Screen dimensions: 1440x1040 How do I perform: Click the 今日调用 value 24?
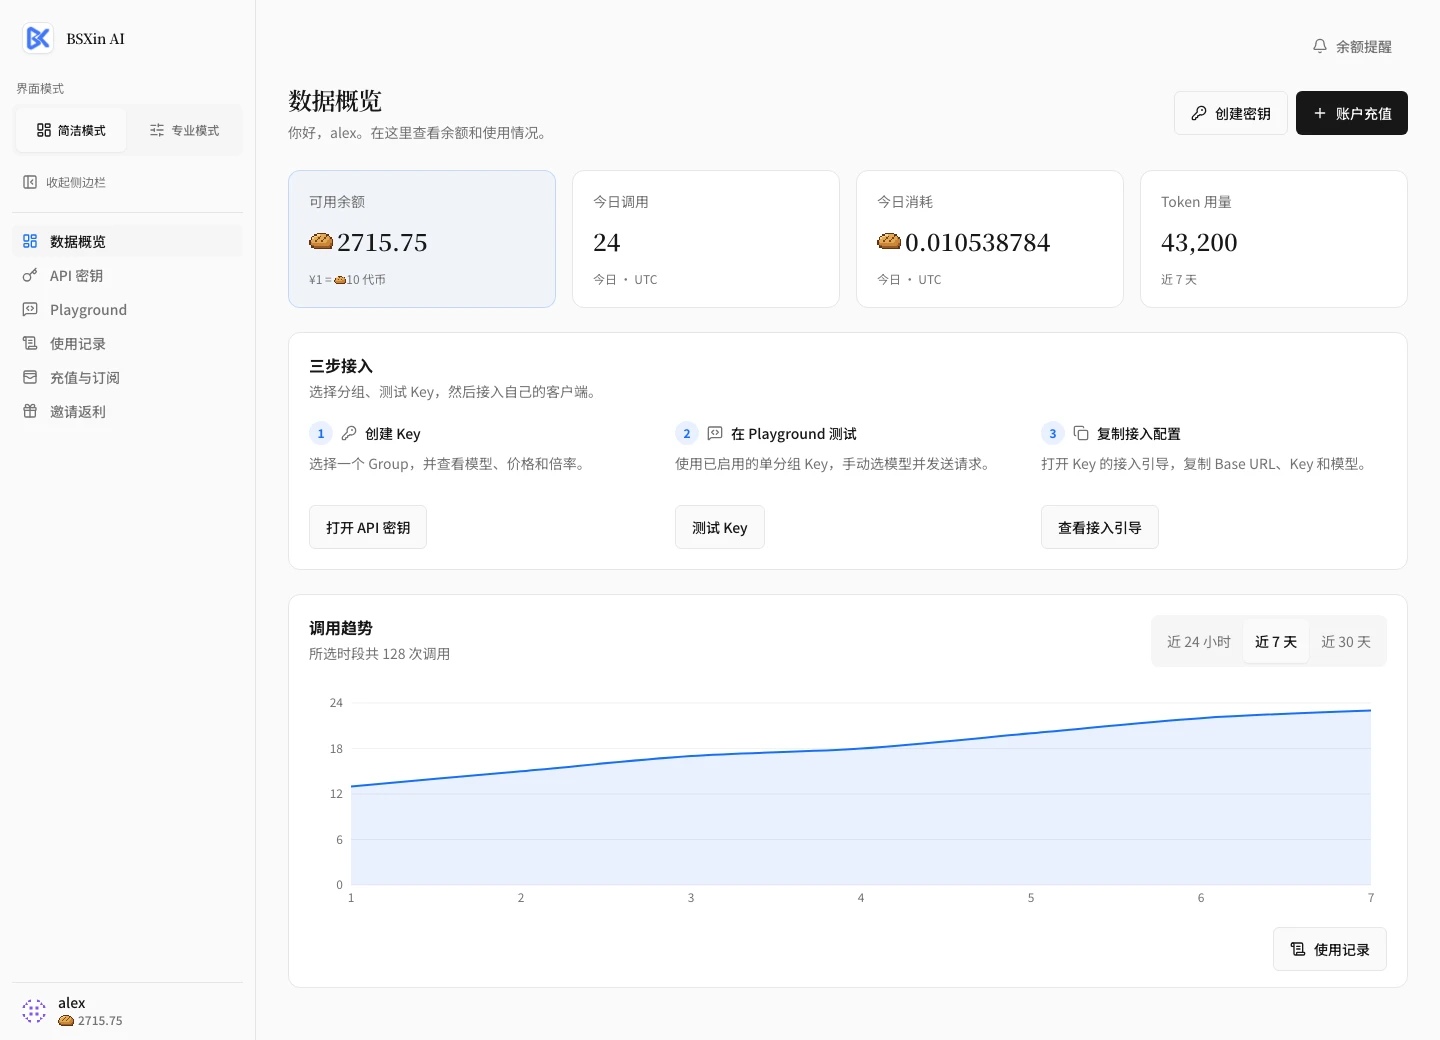tap(607, 242)
